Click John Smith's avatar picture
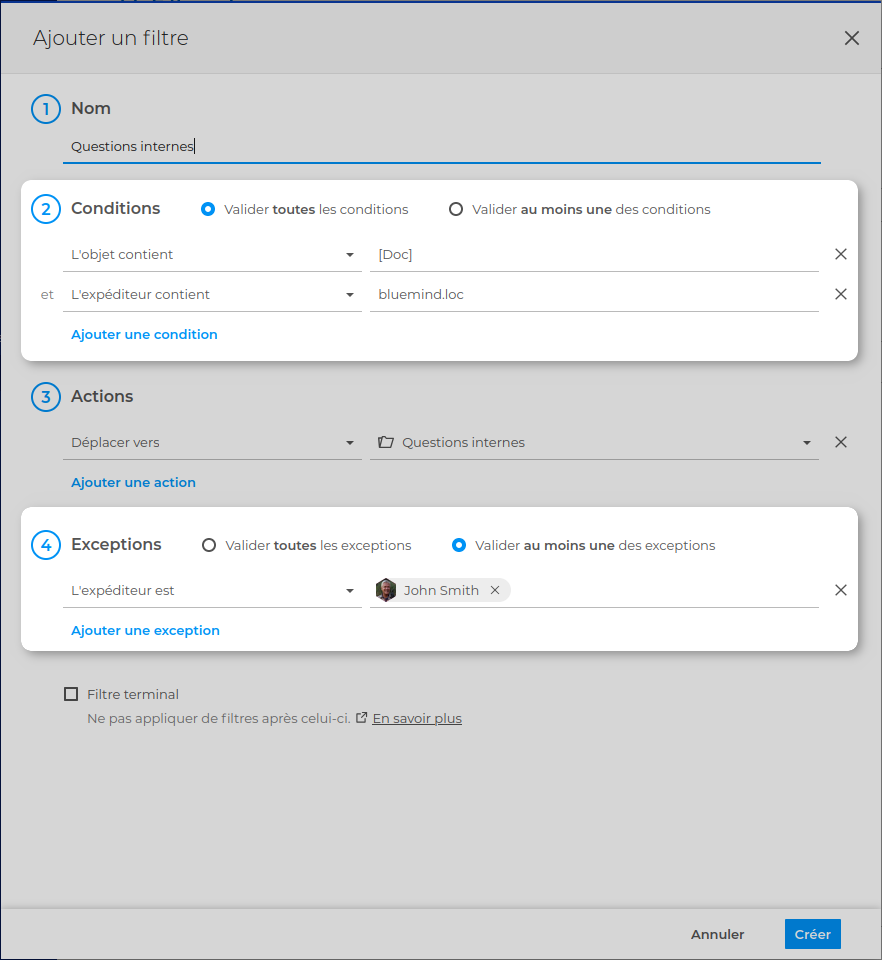 [x=386, y=590]
